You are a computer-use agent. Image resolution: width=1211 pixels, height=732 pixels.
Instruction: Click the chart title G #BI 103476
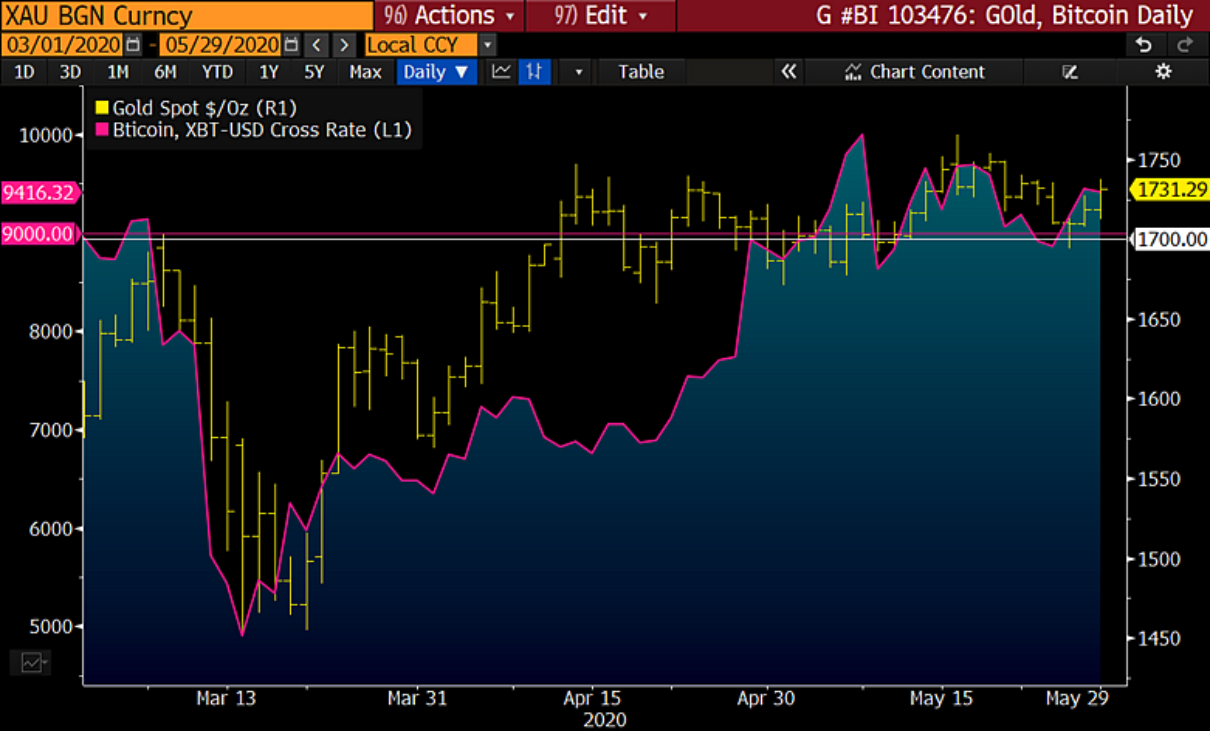pos(1006,15)
